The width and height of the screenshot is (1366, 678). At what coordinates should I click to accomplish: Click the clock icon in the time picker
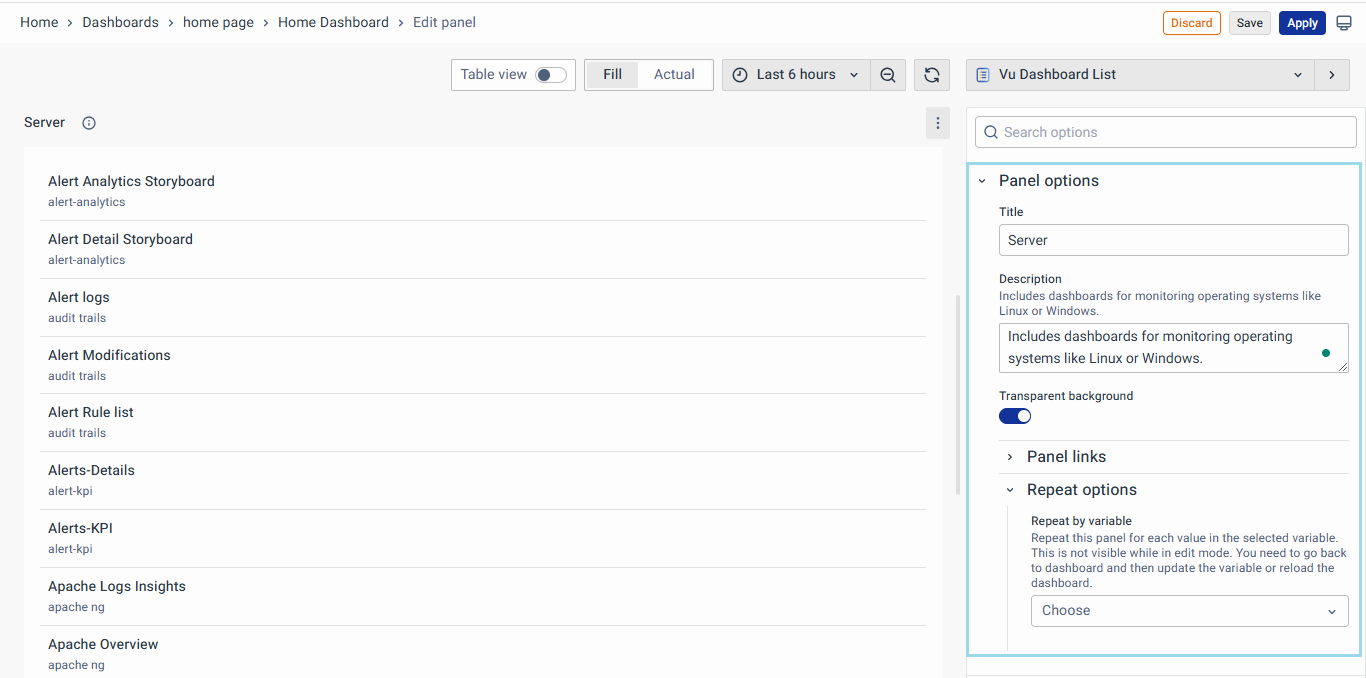pyautogui.click(x=739, y=74)
